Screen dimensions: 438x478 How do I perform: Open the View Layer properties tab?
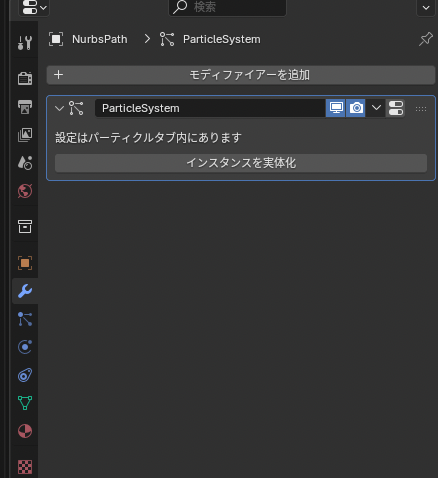25,135
